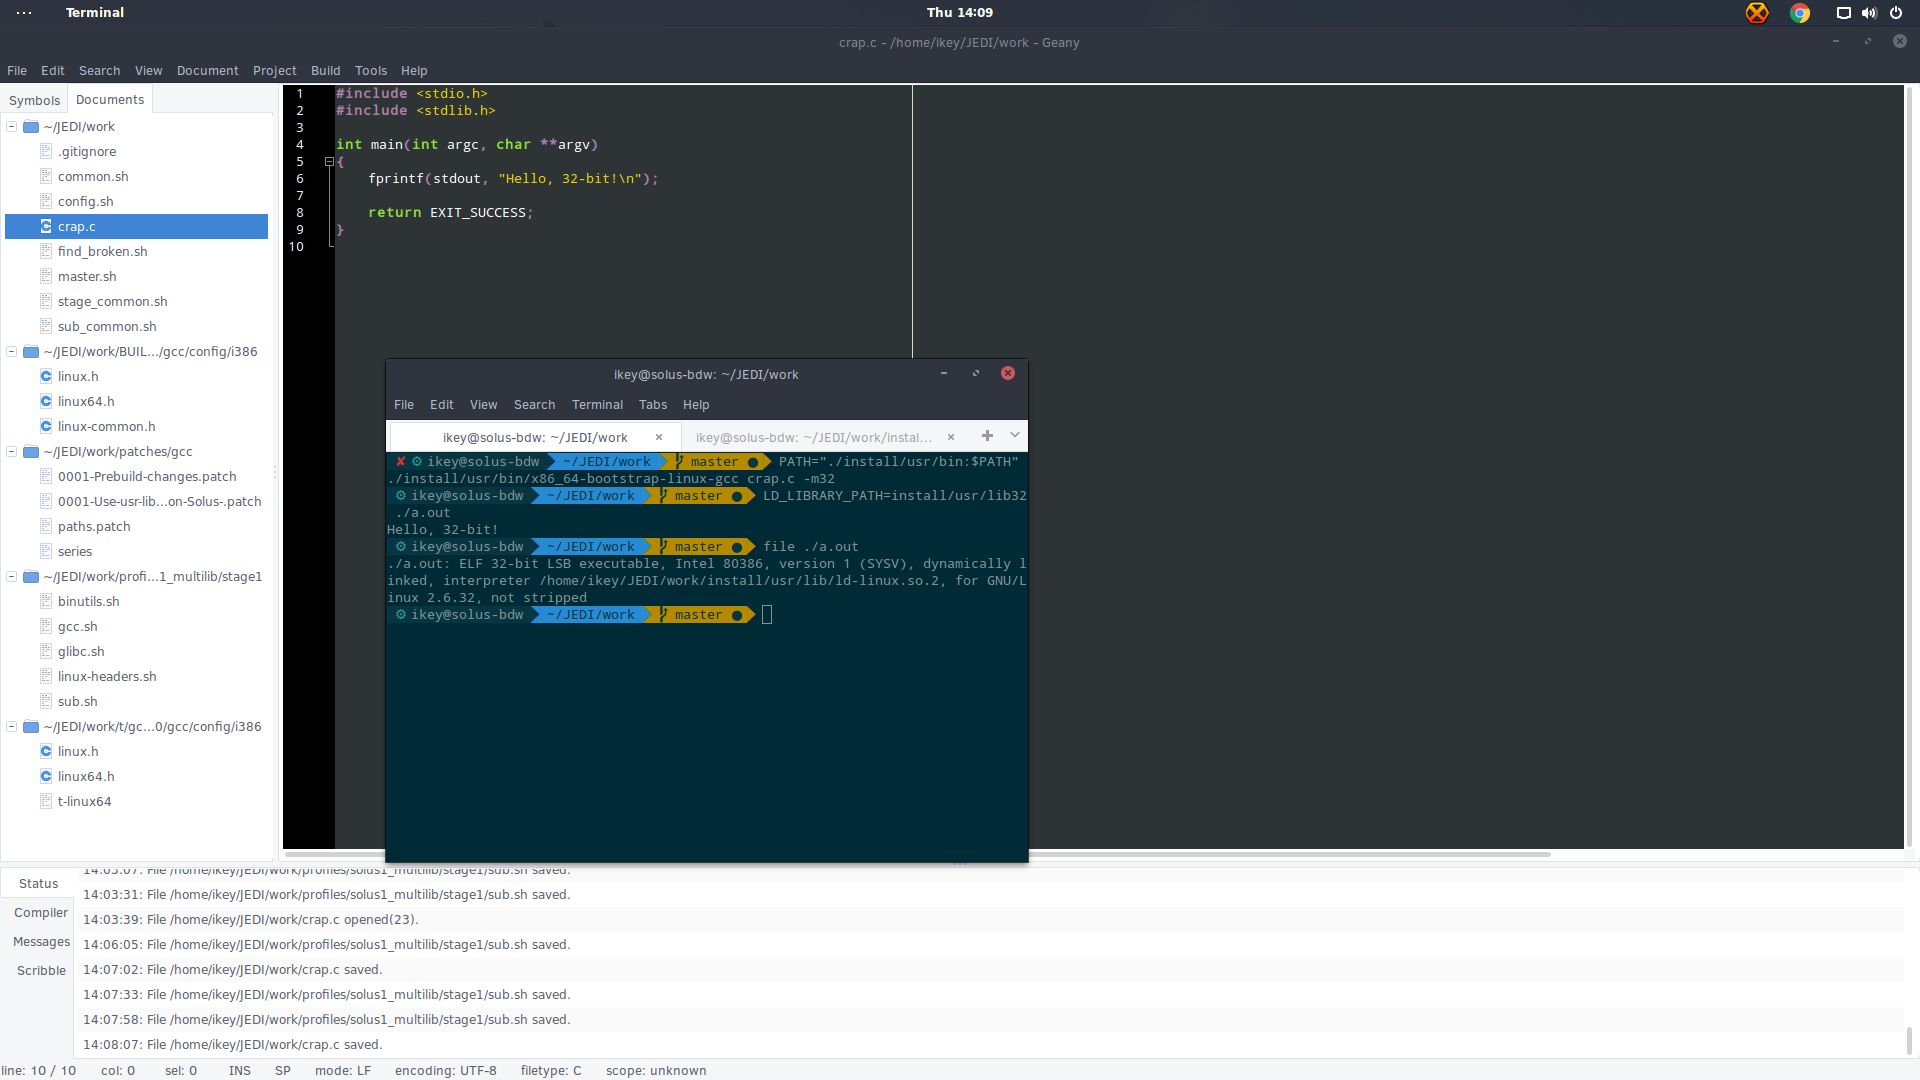Select the second terminal tab ~/JEDI/work/instal...
The image size is (1920, 1080).
click(814, 437)
